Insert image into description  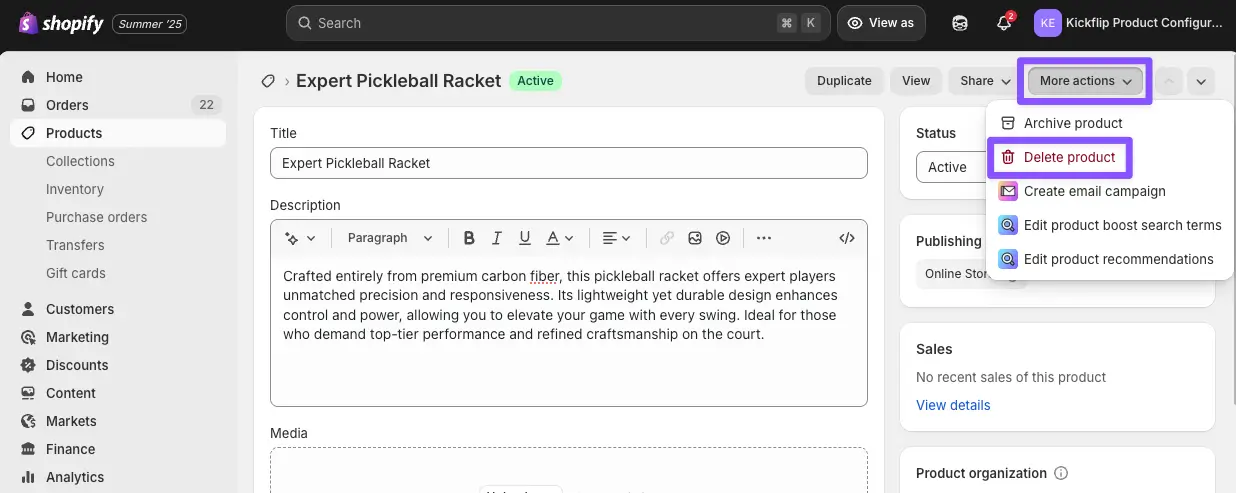695,238
